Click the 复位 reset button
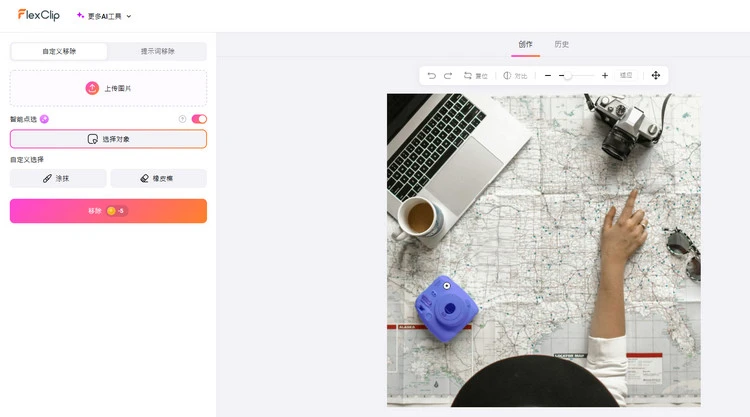750x417 pixels. pos(475,76)
